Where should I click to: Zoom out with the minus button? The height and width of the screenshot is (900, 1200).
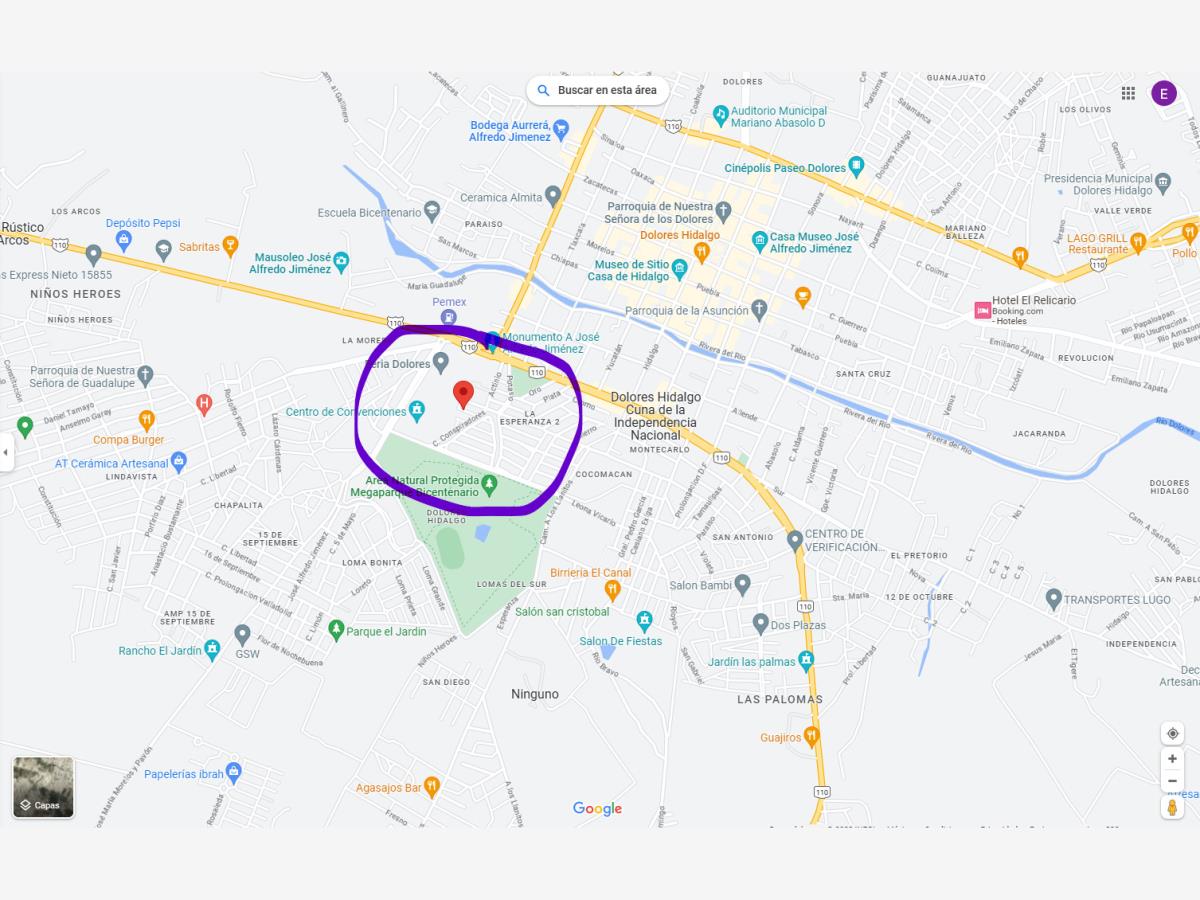(x=1172, y=781)
